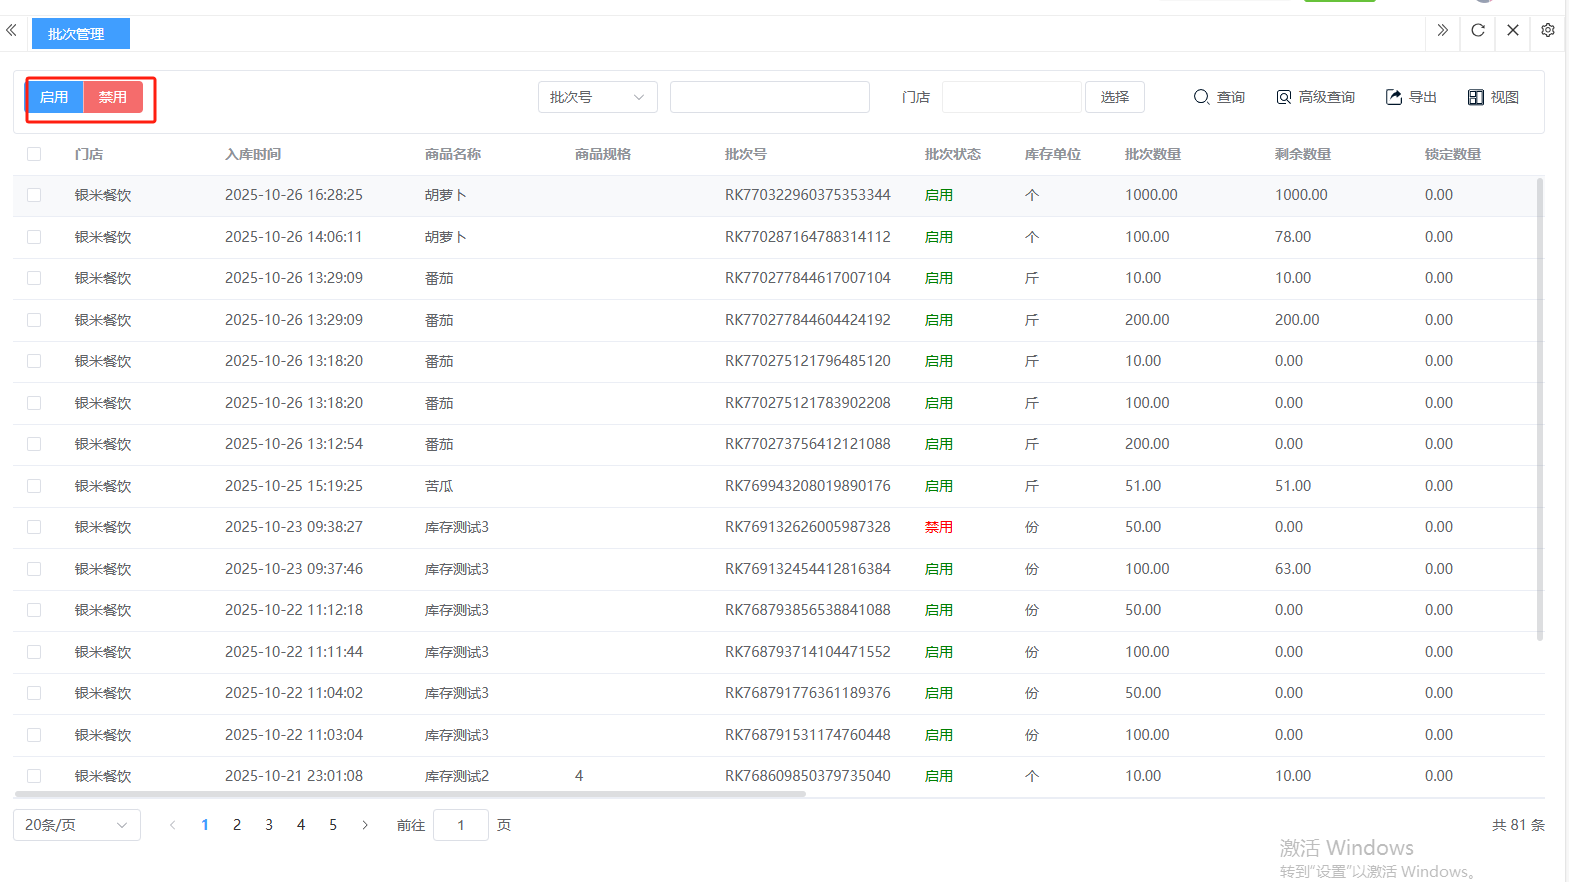This screenshot has width=1569, height=882.
Task: Open 高级查询 advanced search
Action: pyautogui.click(x=1315, y=97)
